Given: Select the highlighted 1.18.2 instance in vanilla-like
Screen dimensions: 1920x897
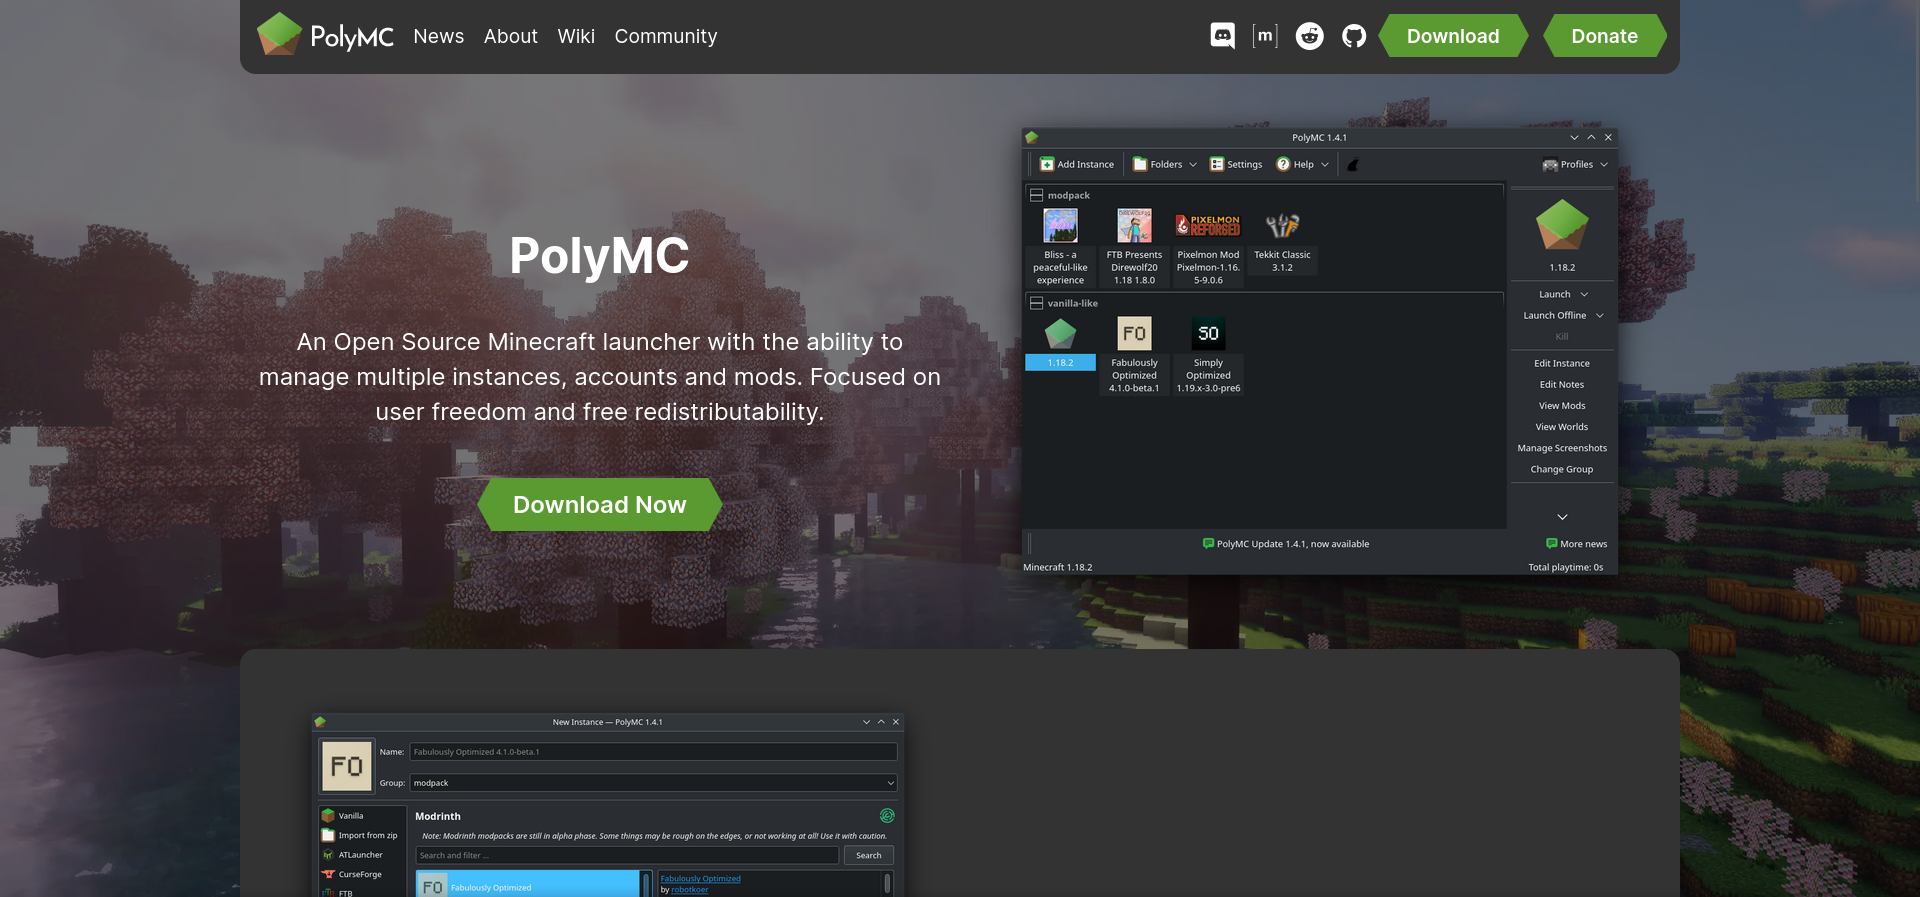Looking at the screenshot, I should [x=1060, y=362].
